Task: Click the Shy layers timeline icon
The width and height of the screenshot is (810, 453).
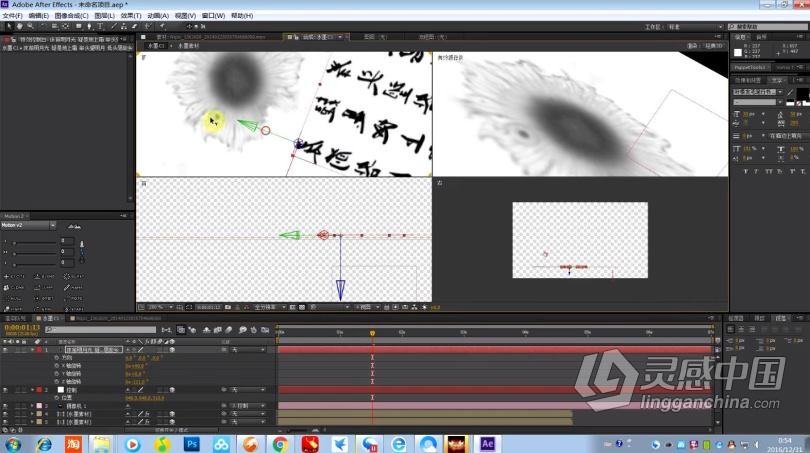Action: pyautogui.click(x=207, y=330)
